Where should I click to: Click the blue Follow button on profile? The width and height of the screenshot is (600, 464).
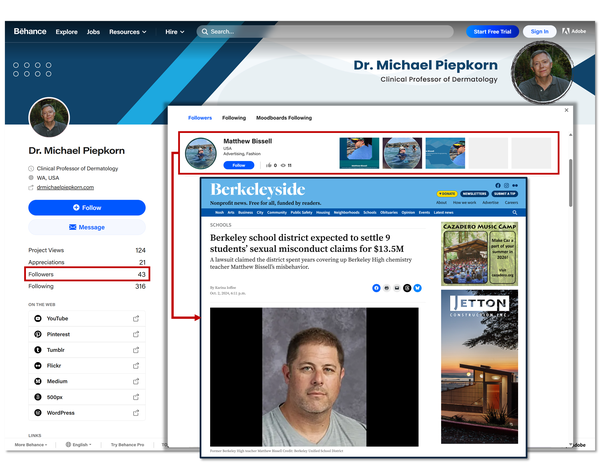pyautogui.click(x=87, y=207)
